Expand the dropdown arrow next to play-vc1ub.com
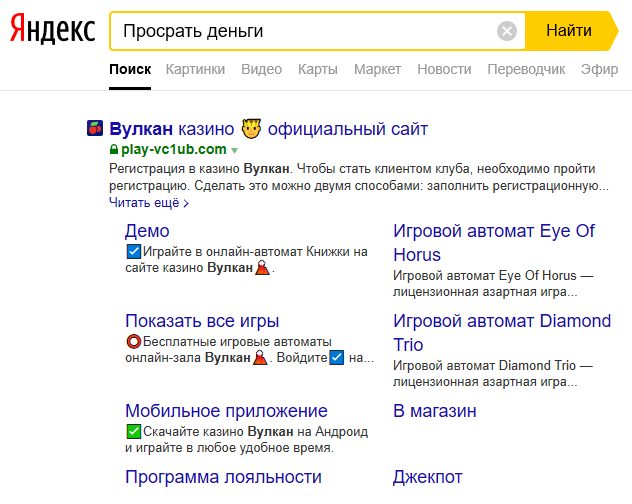The width and height of the screenshot is (632, 504). click(234, 151)
